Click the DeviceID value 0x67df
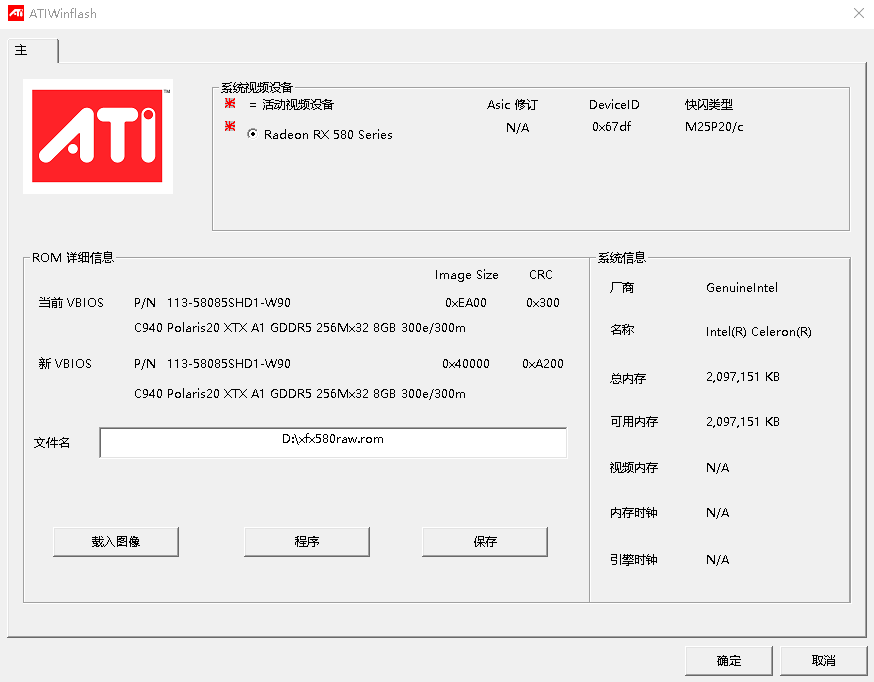874x682 pixels. click(611, 127)
